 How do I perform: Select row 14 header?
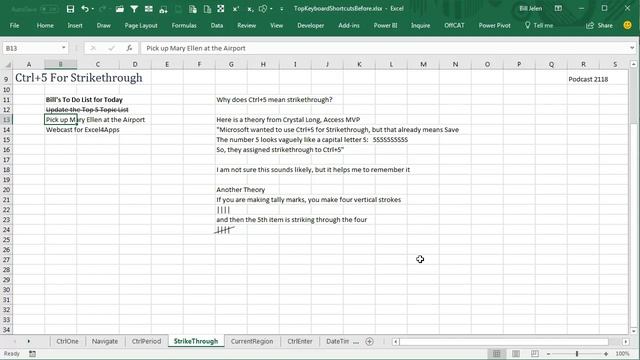coord(6,130)
